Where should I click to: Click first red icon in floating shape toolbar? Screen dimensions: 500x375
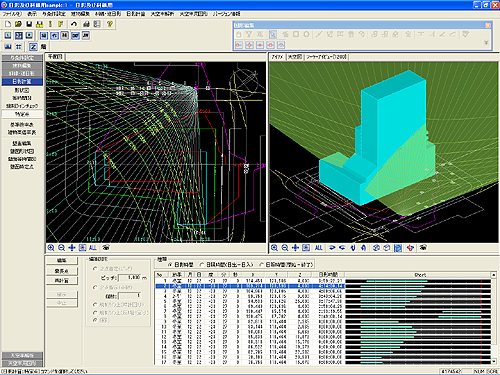239,45
